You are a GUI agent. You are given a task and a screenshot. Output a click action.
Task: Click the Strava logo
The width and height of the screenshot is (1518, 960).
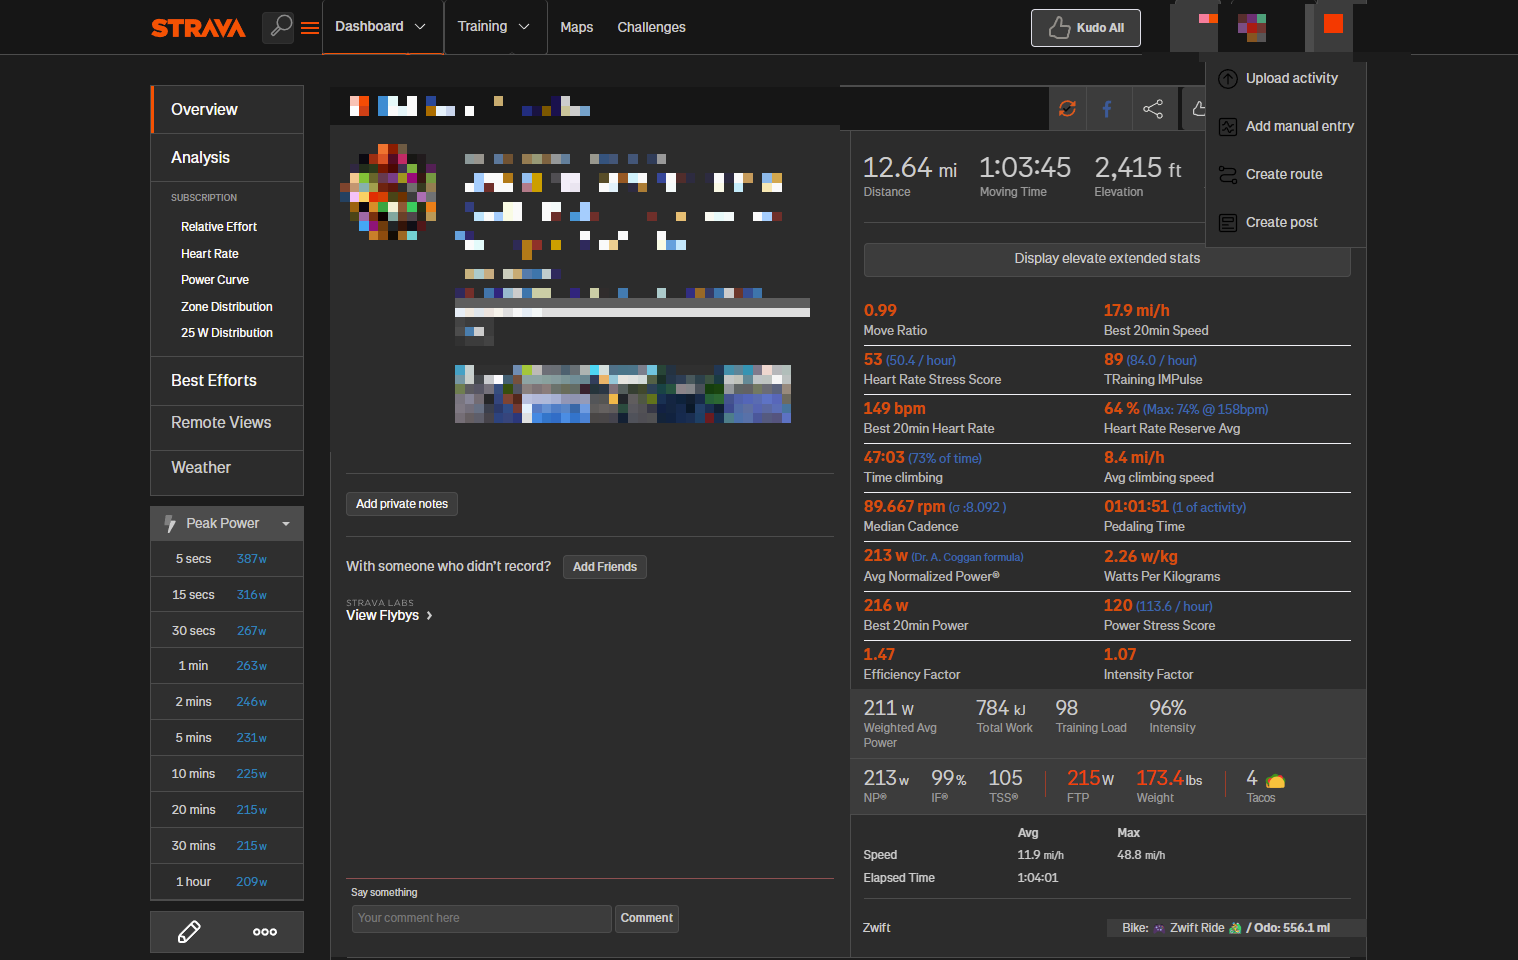coord(198,28)
